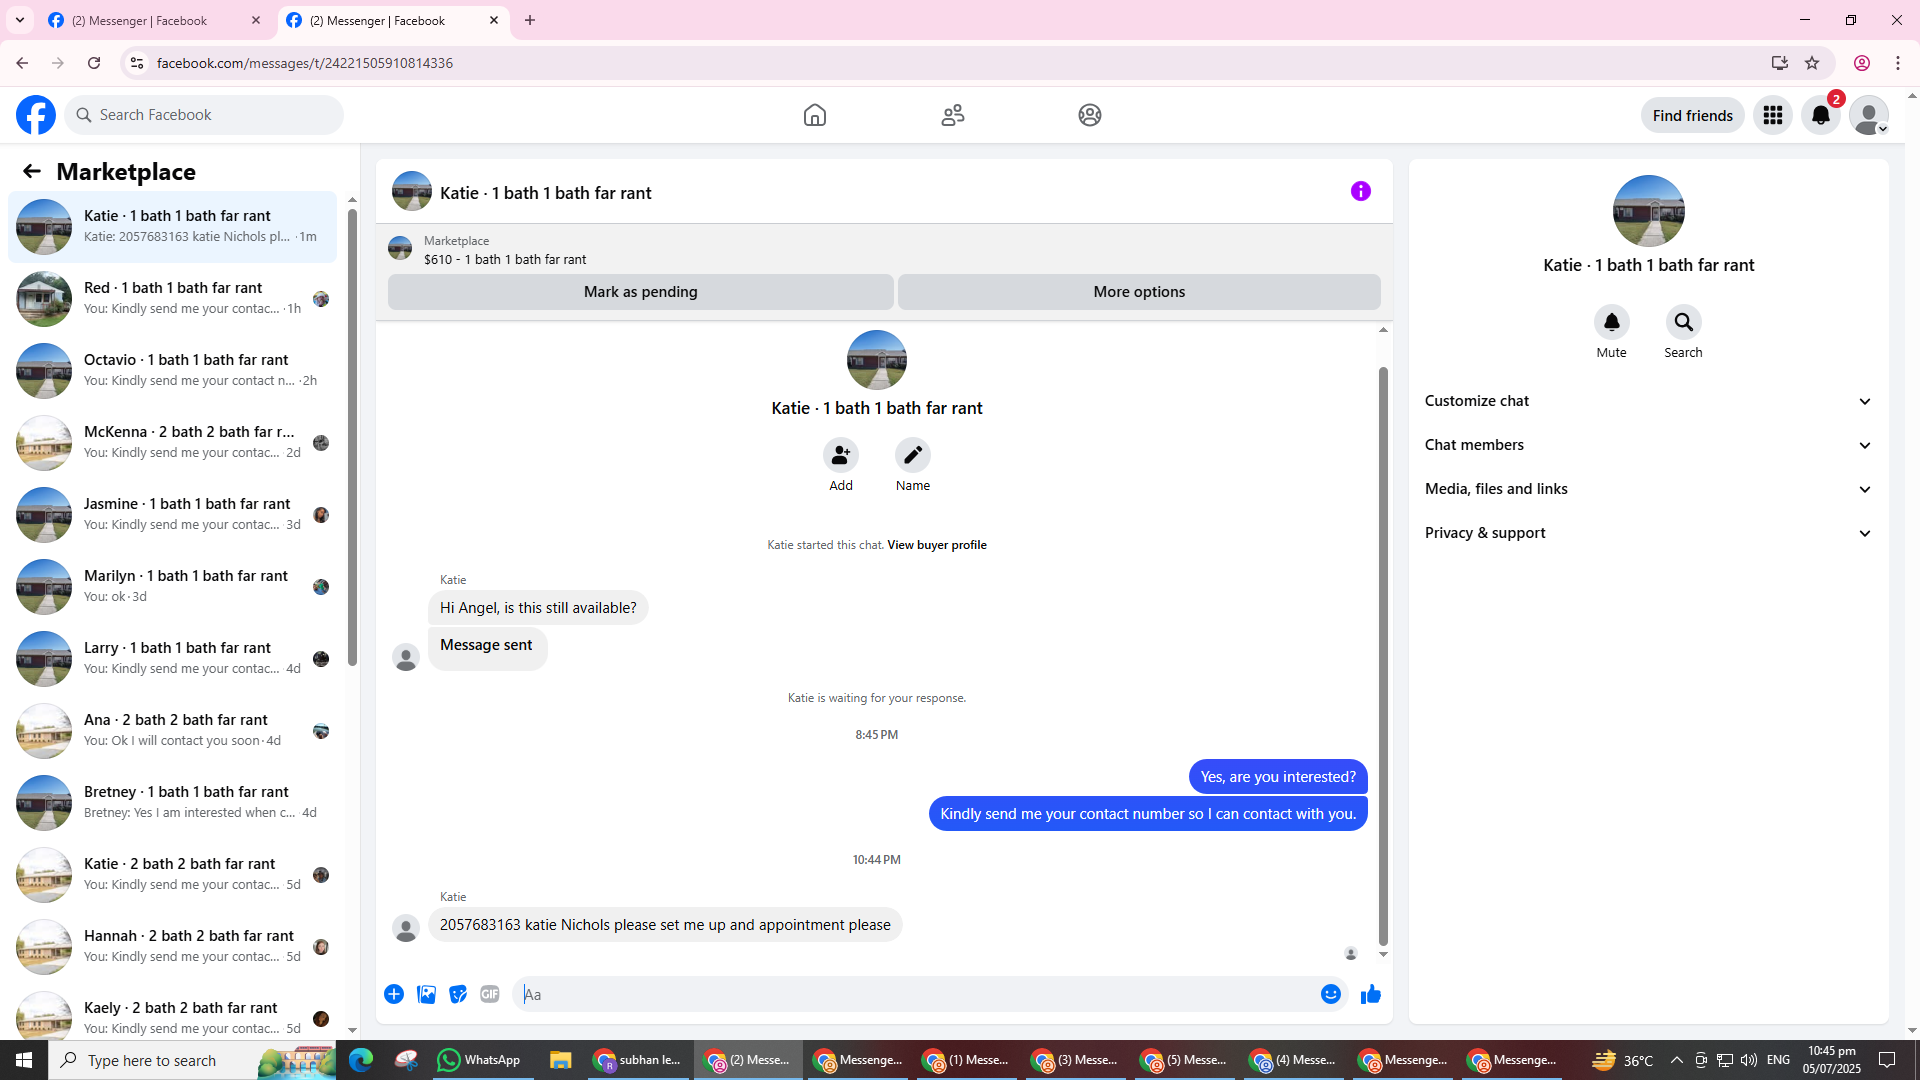Edit chat name with pencil icon
This screenshot has width=1920, height=1080.
912,455
